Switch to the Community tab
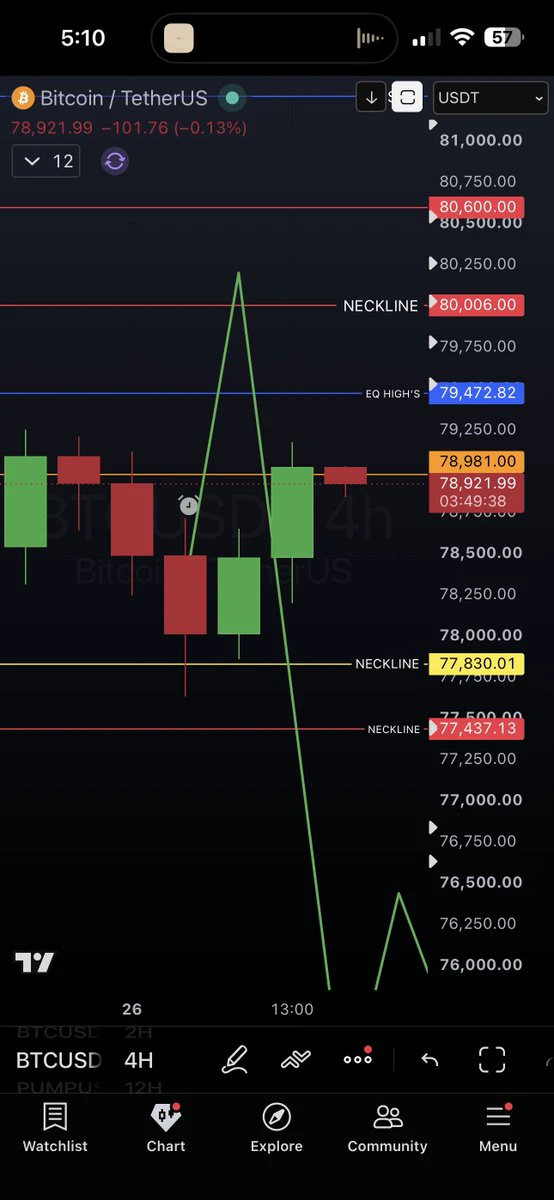The width and height of the screenshot is (554, 1200). [387, 1128]
